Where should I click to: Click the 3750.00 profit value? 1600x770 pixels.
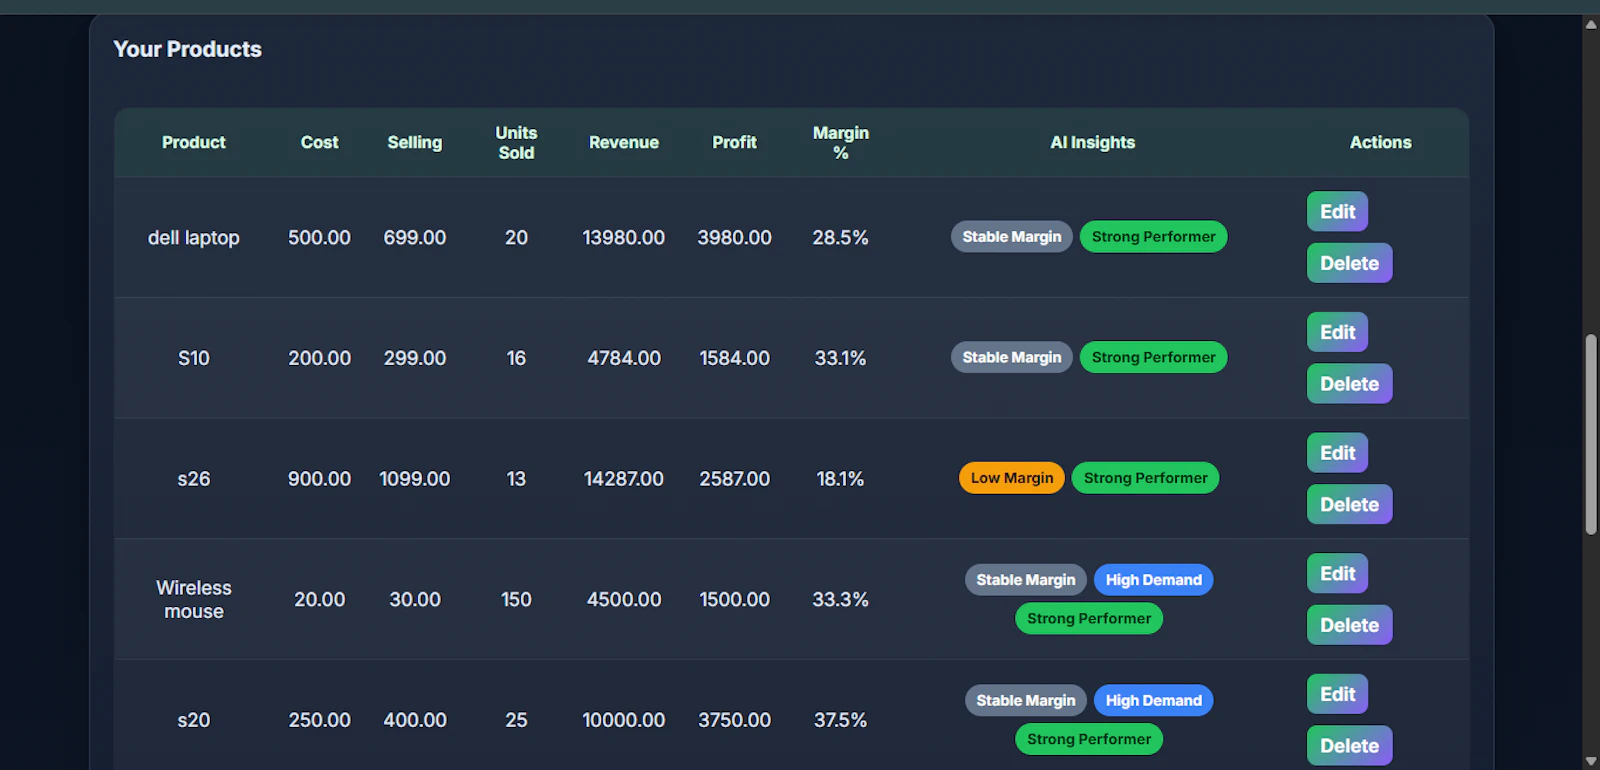735,720
